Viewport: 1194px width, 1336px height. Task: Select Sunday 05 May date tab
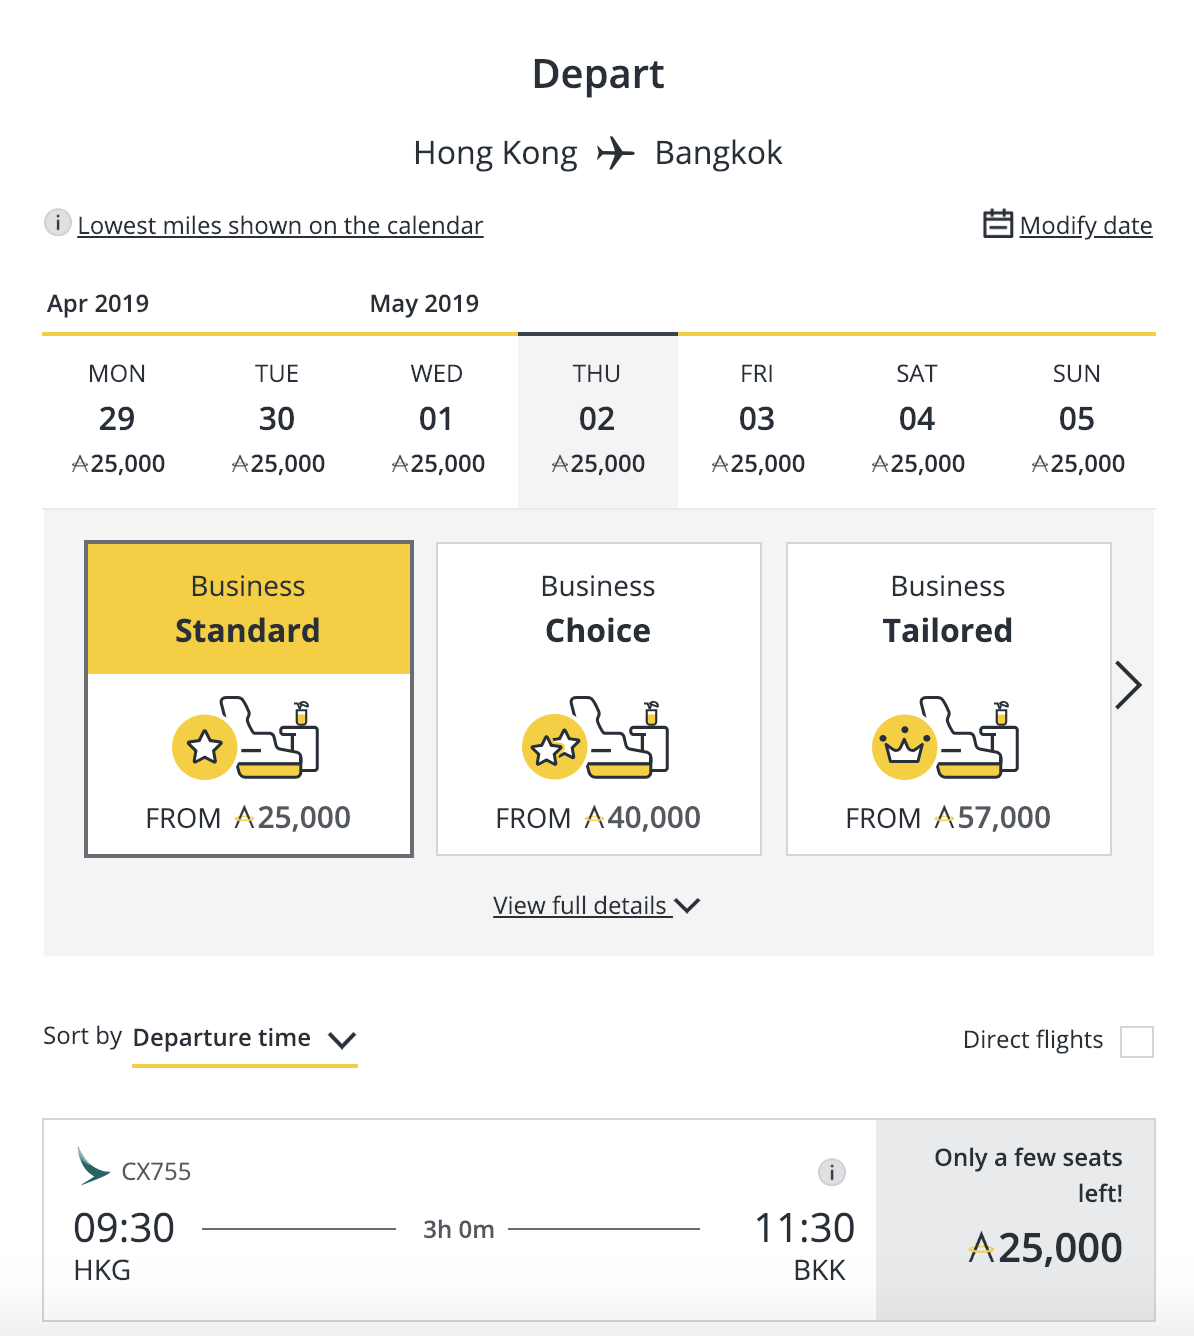pyautogui.click(x=1077, y=420)
